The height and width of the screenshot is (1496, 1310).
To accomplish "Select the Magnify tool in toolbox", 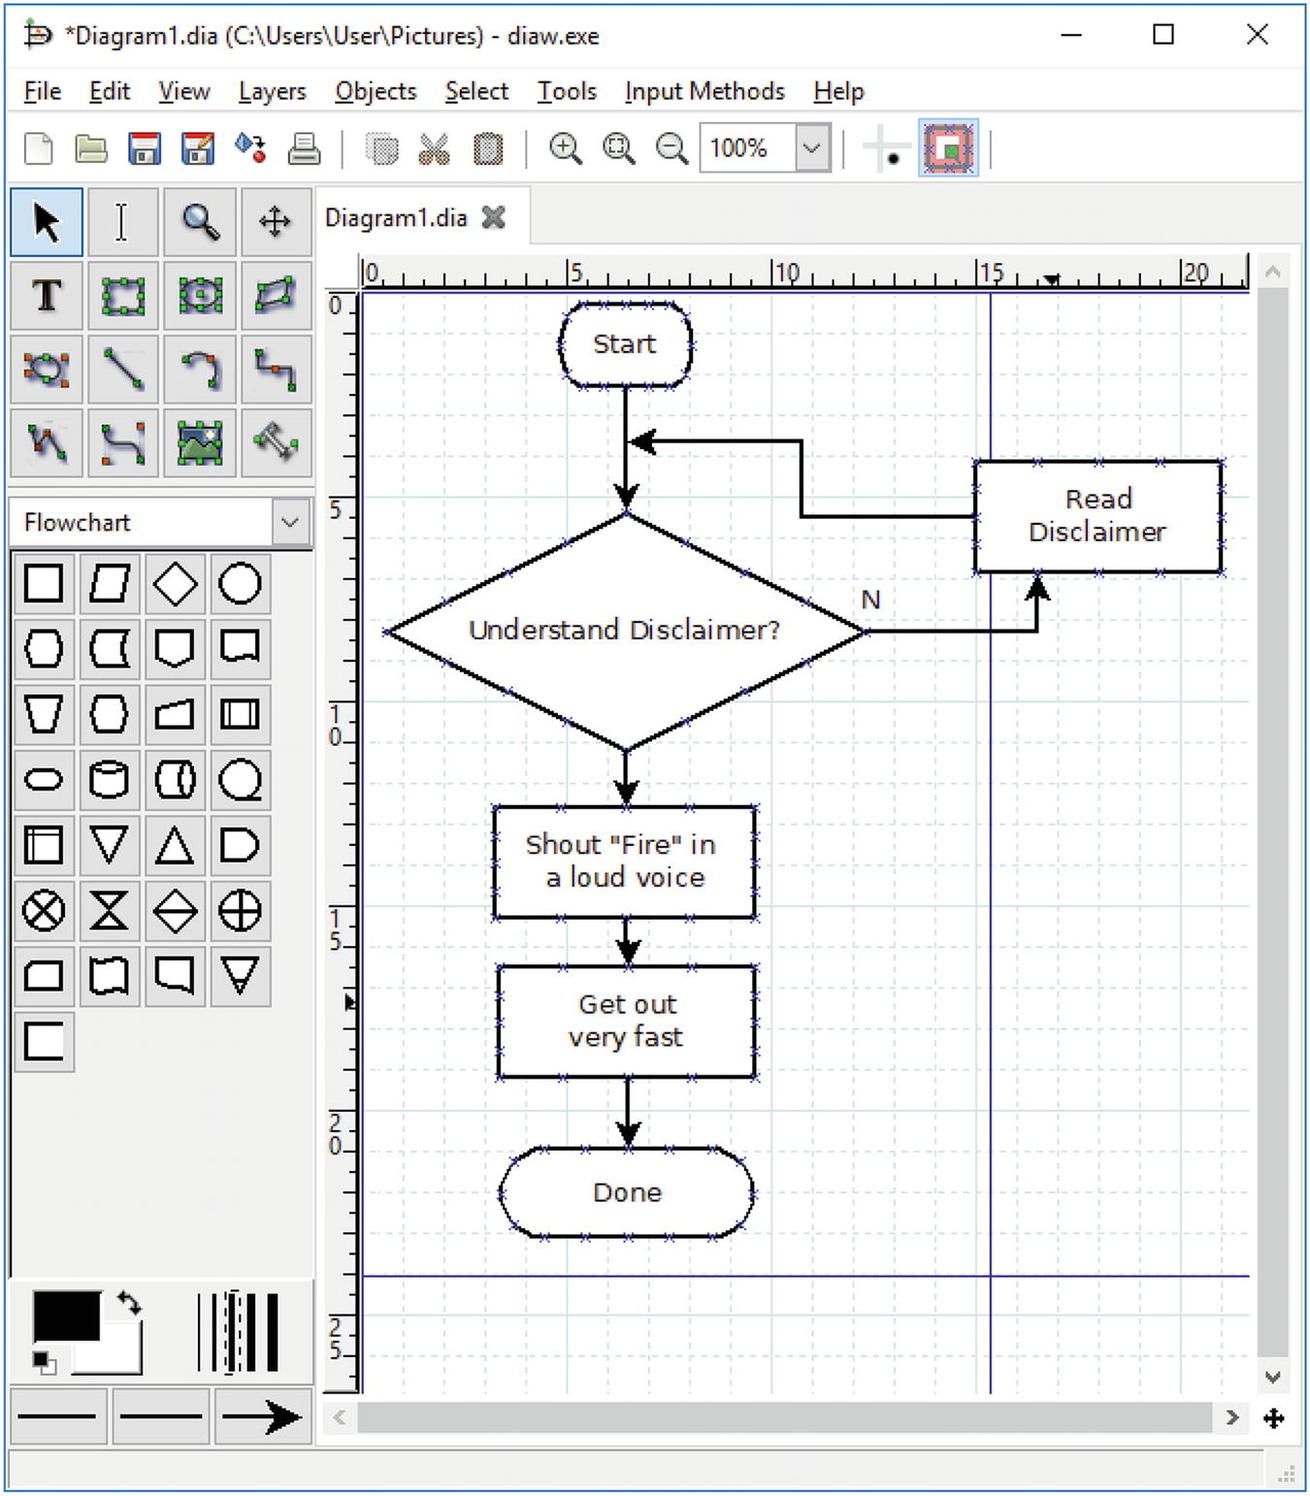I will (x=200, y=222).
